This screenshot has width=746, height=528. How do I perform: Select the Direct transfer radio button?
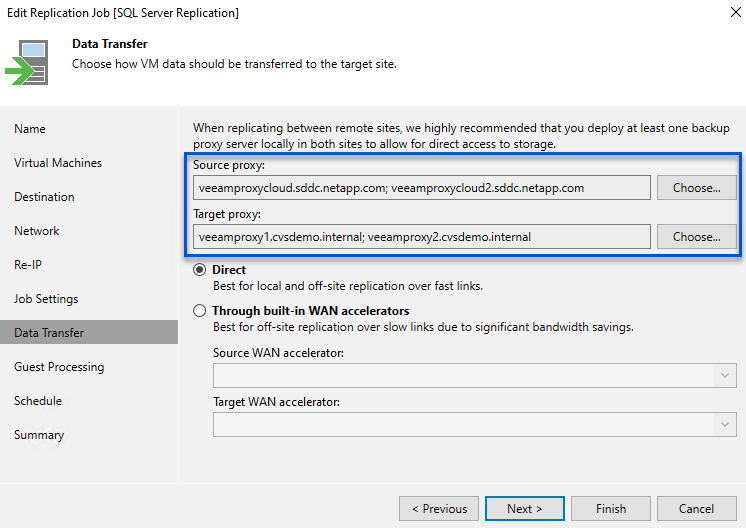pos(201,270)
